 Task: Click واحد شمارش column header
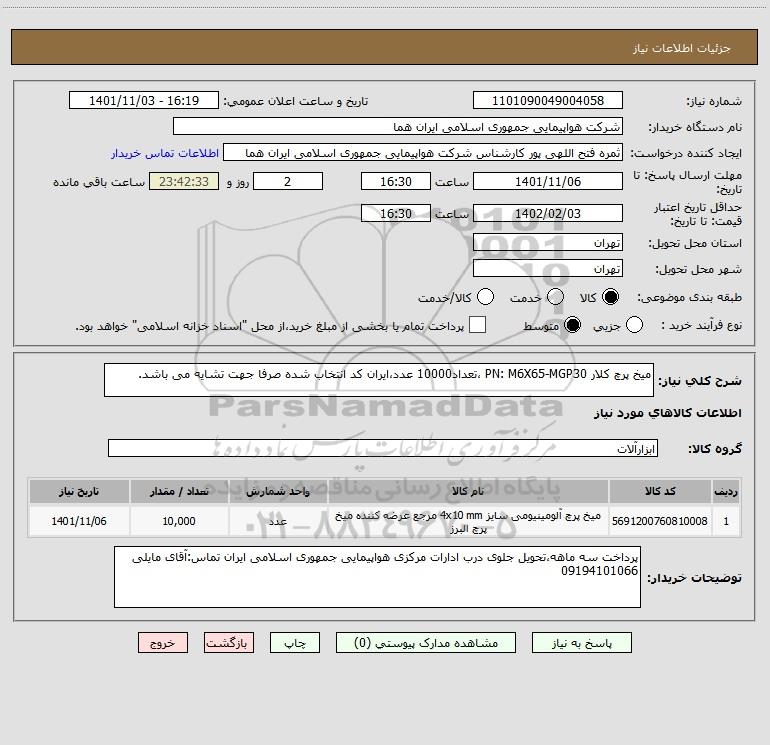pos(278,491)
